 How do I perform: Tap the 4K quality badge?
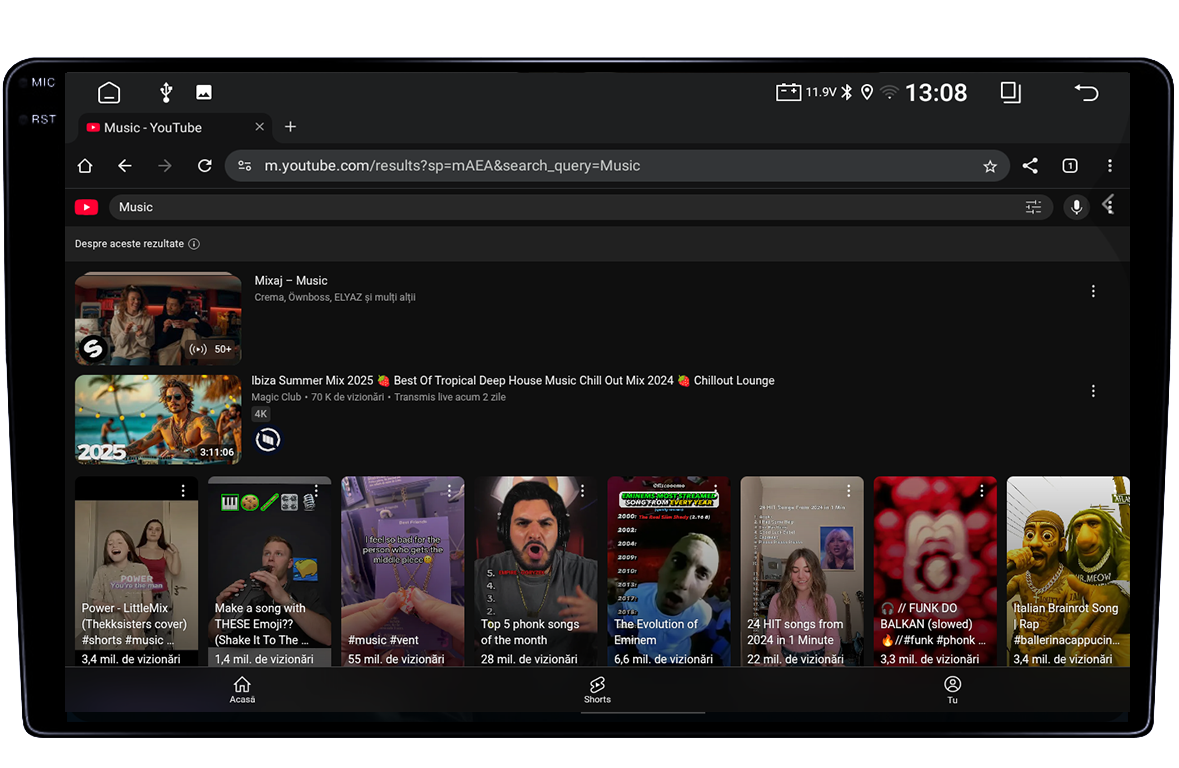[x=260, y=414]
